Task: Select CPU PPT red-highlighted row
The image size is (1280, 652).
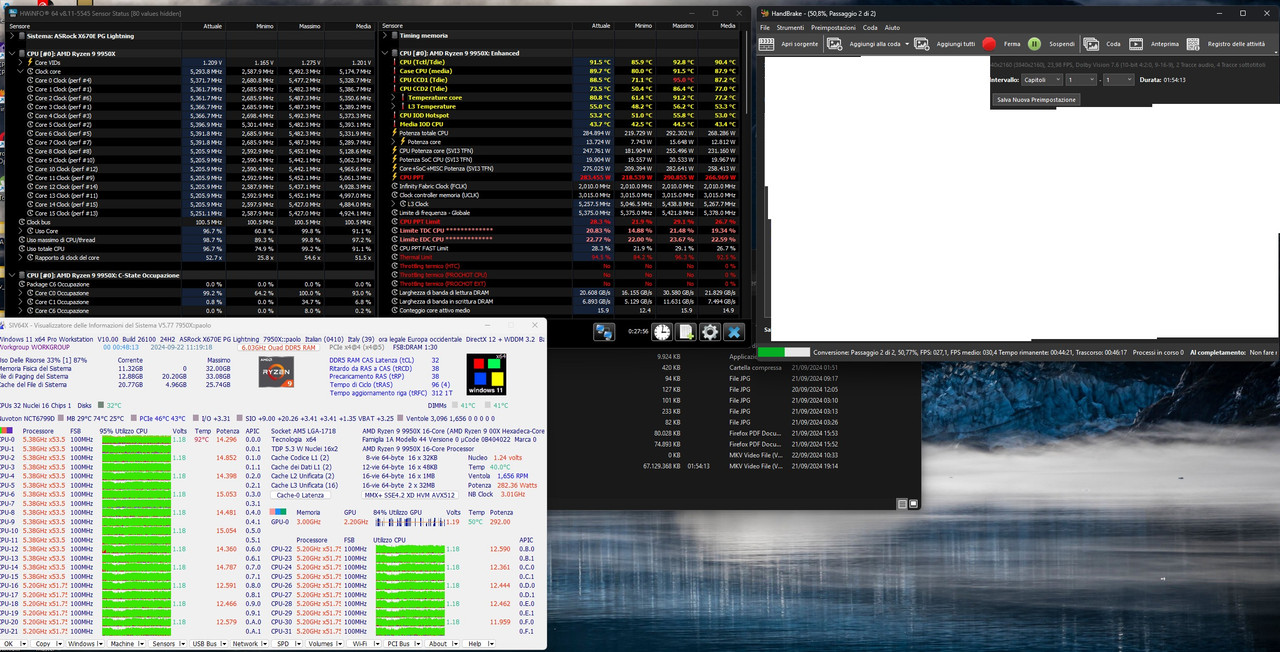Action: tap(563, 177)
